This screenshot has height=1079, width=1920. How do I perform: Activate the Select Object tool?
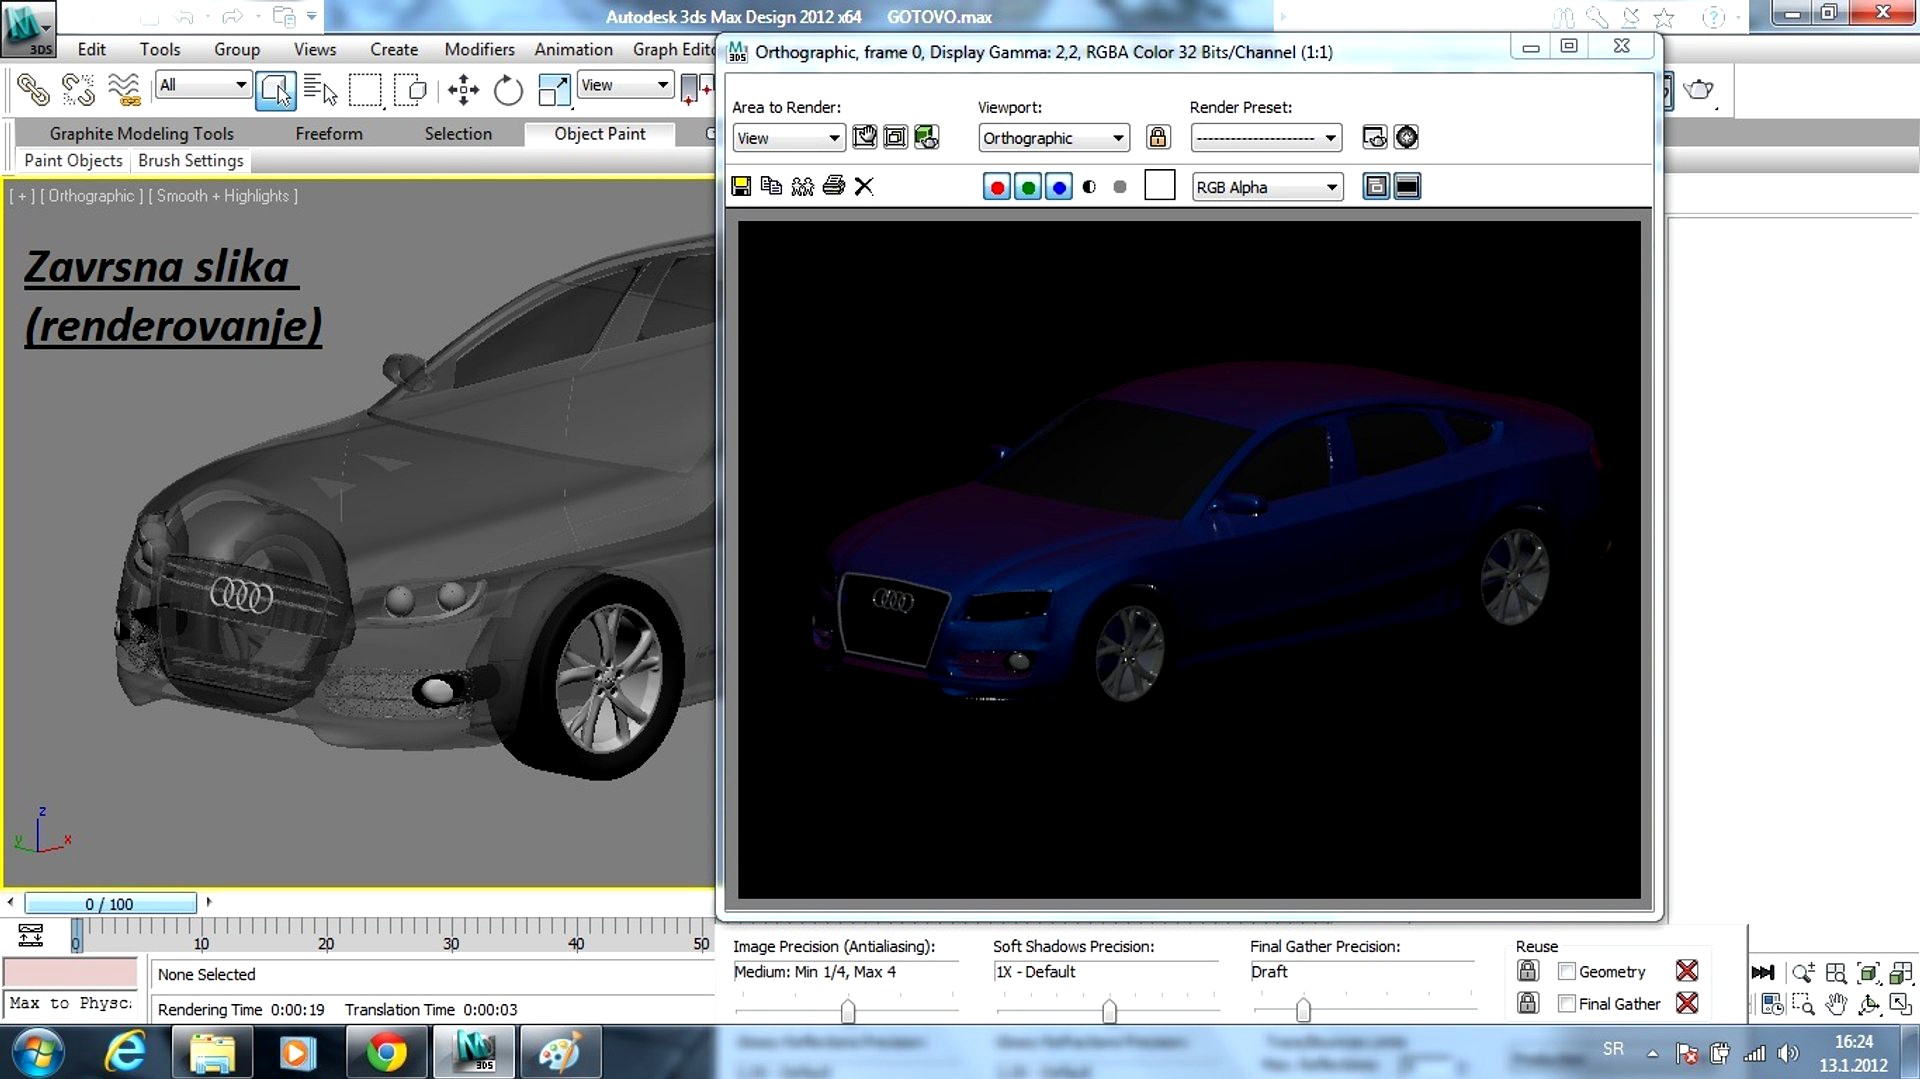point(275,90)
